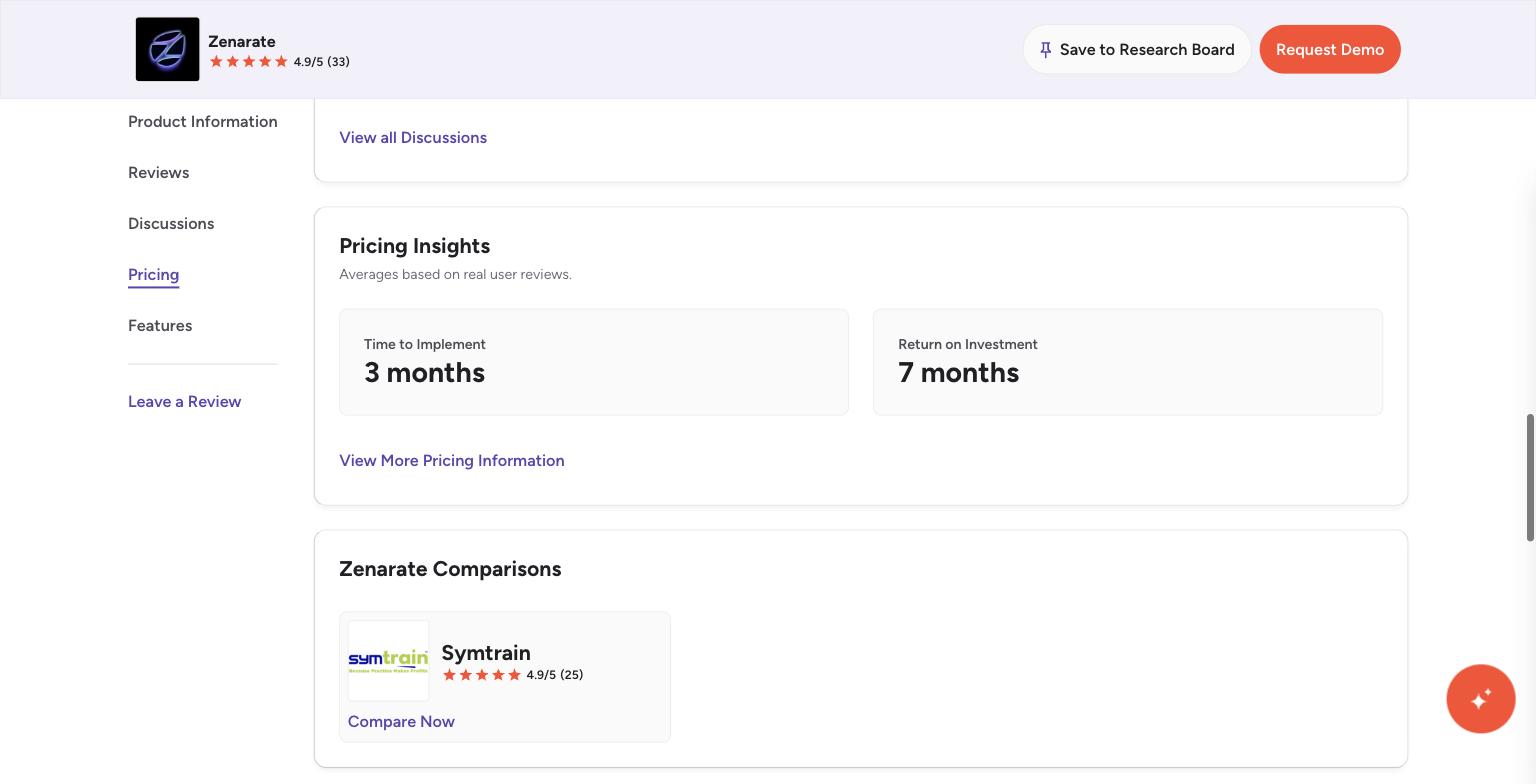
Task: Click the 4.9/5 (33) rating text
Action: click(x=322, y=62)
